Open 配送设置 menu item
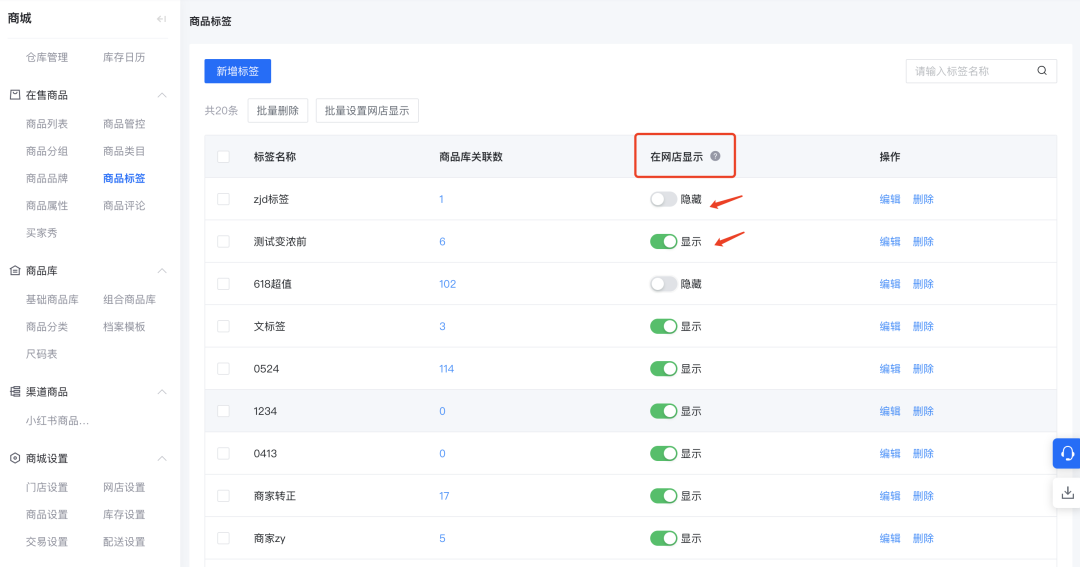 [x=124, y=542]
